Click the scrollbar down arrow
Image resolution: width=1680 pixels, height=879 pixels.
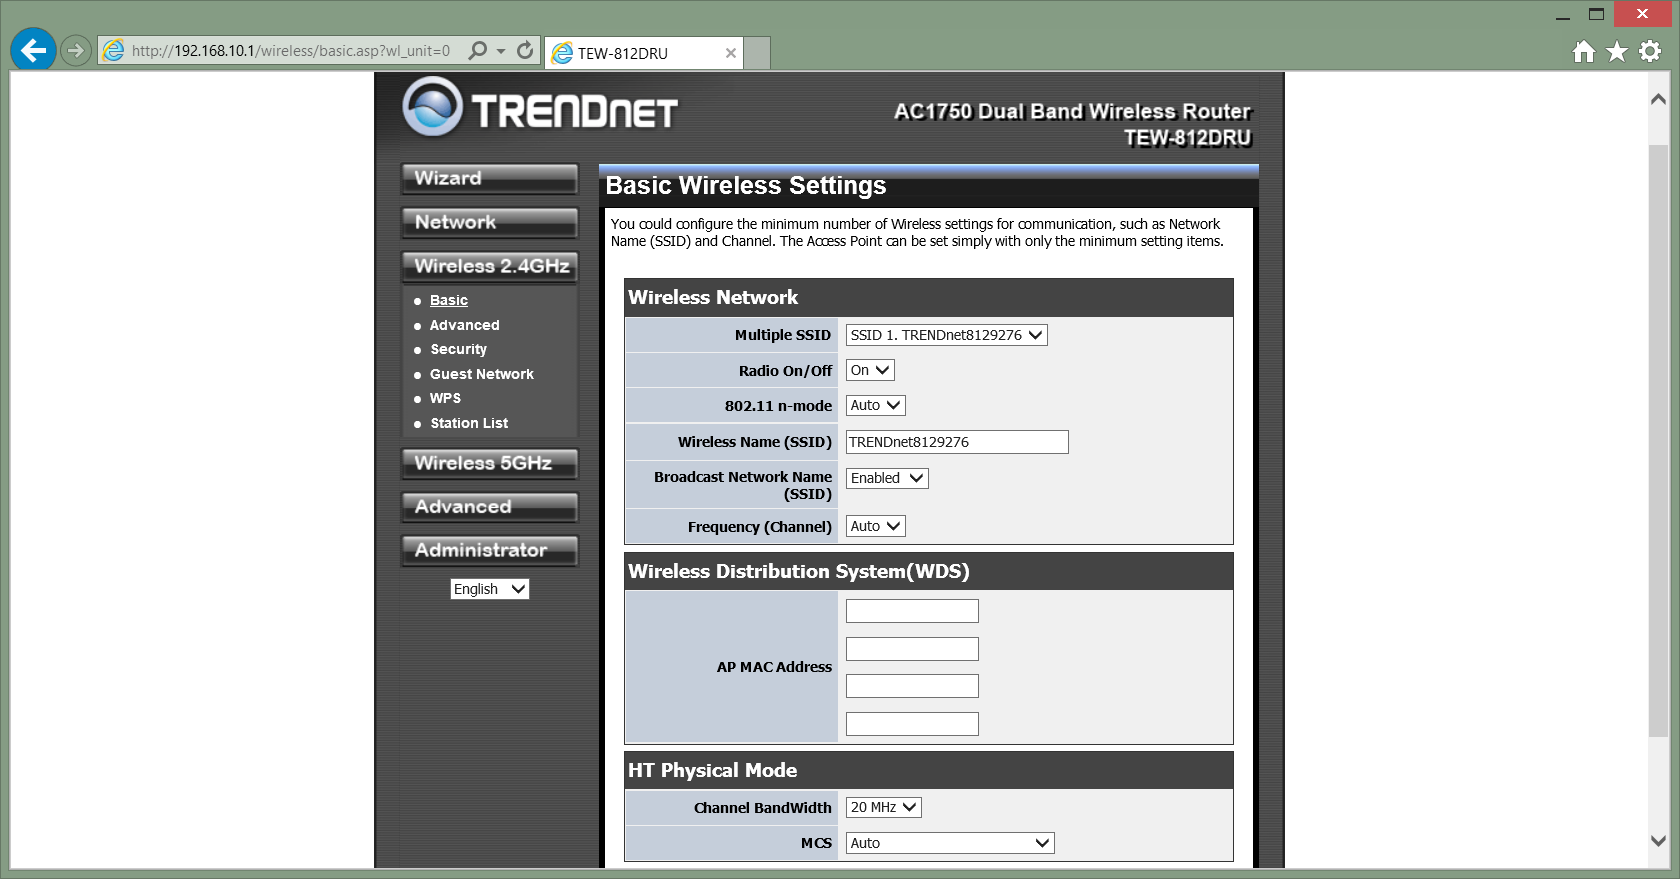click(1658, 841)
